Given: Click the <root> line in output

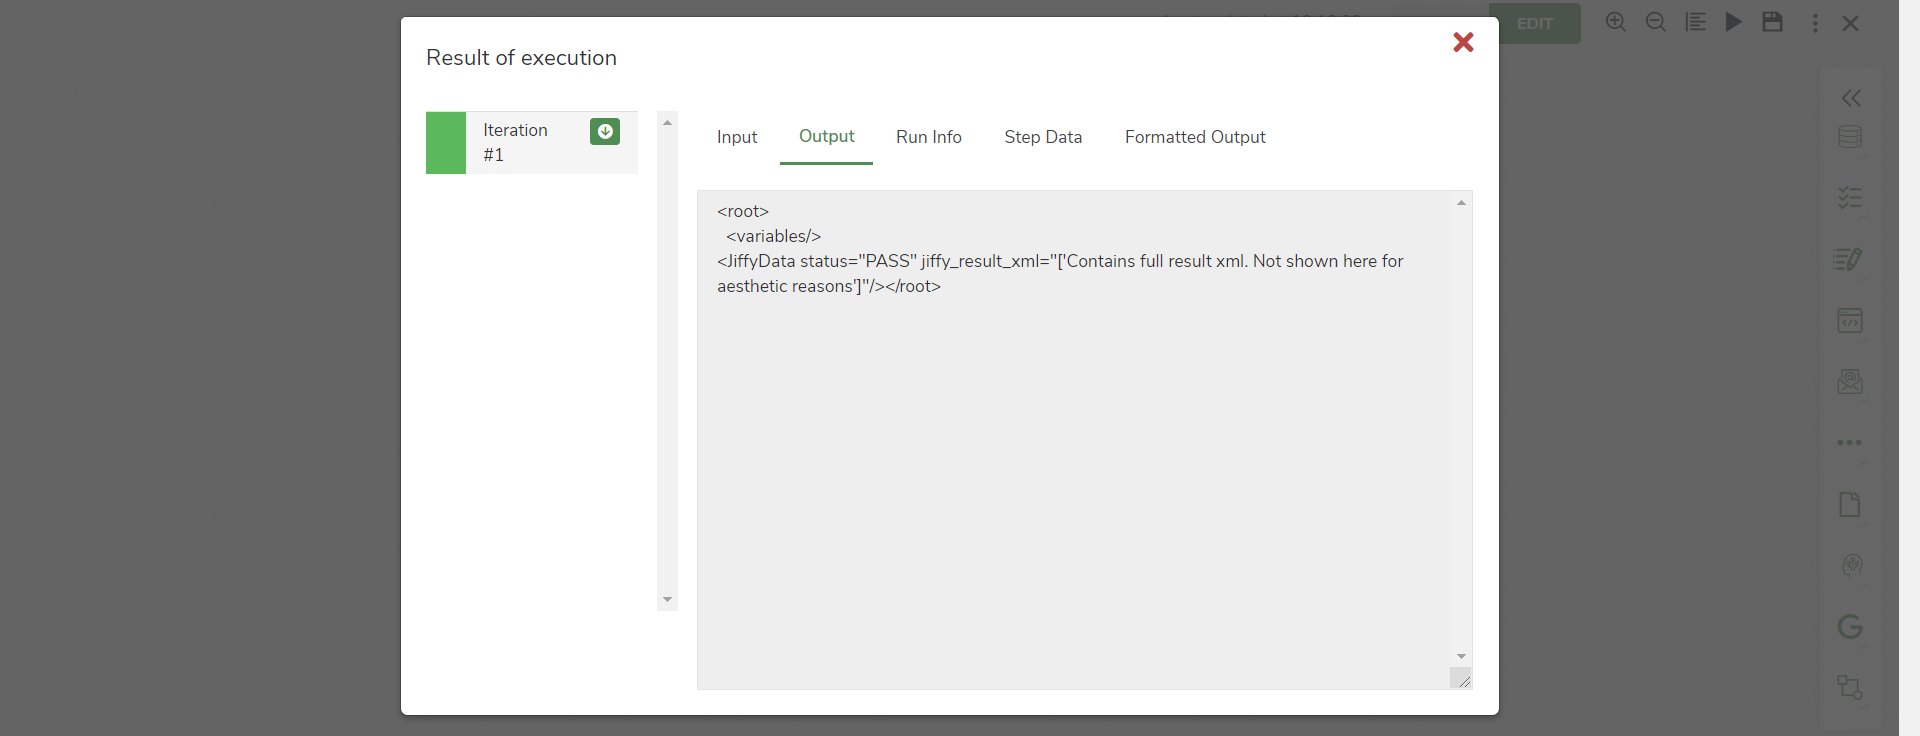Looking at the screenshot, I should click(x=743, y=211).
